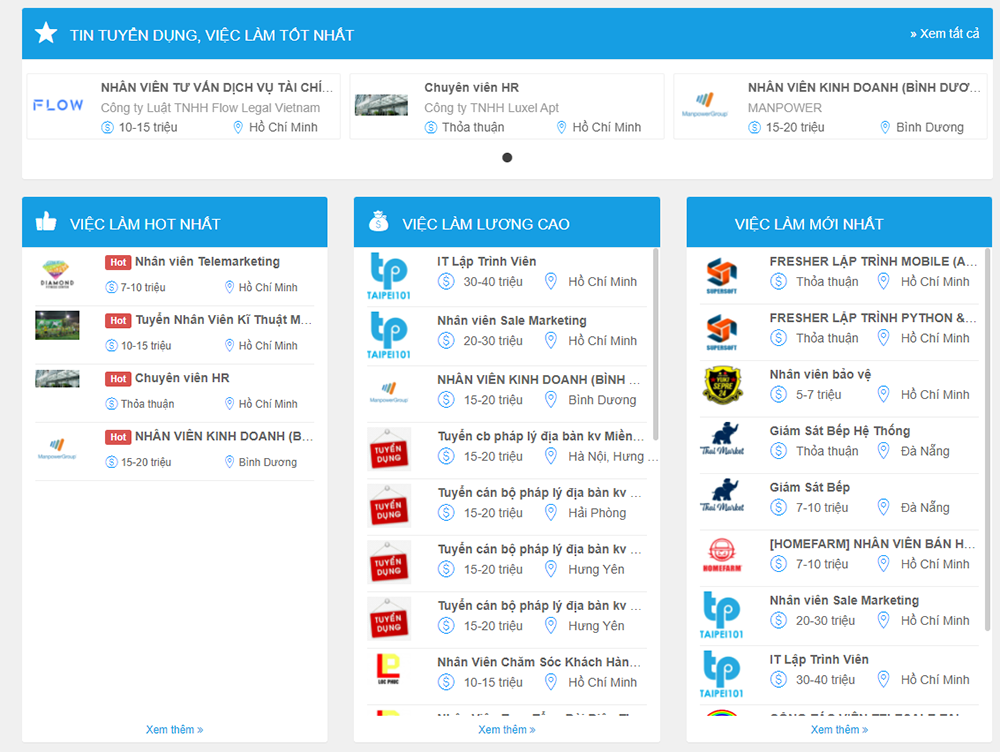Image resolution: width=1000 pixels, height=752 pixels.
Task: Click Taipei101 logo beside IT Lập Trình Viên high salary
Action: point(389,277)
